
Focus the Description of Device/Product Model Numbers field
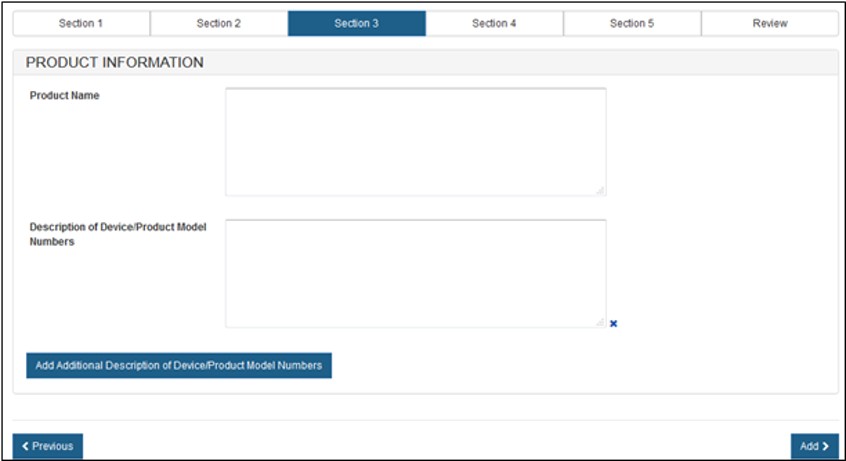click(x=415, y=272)
